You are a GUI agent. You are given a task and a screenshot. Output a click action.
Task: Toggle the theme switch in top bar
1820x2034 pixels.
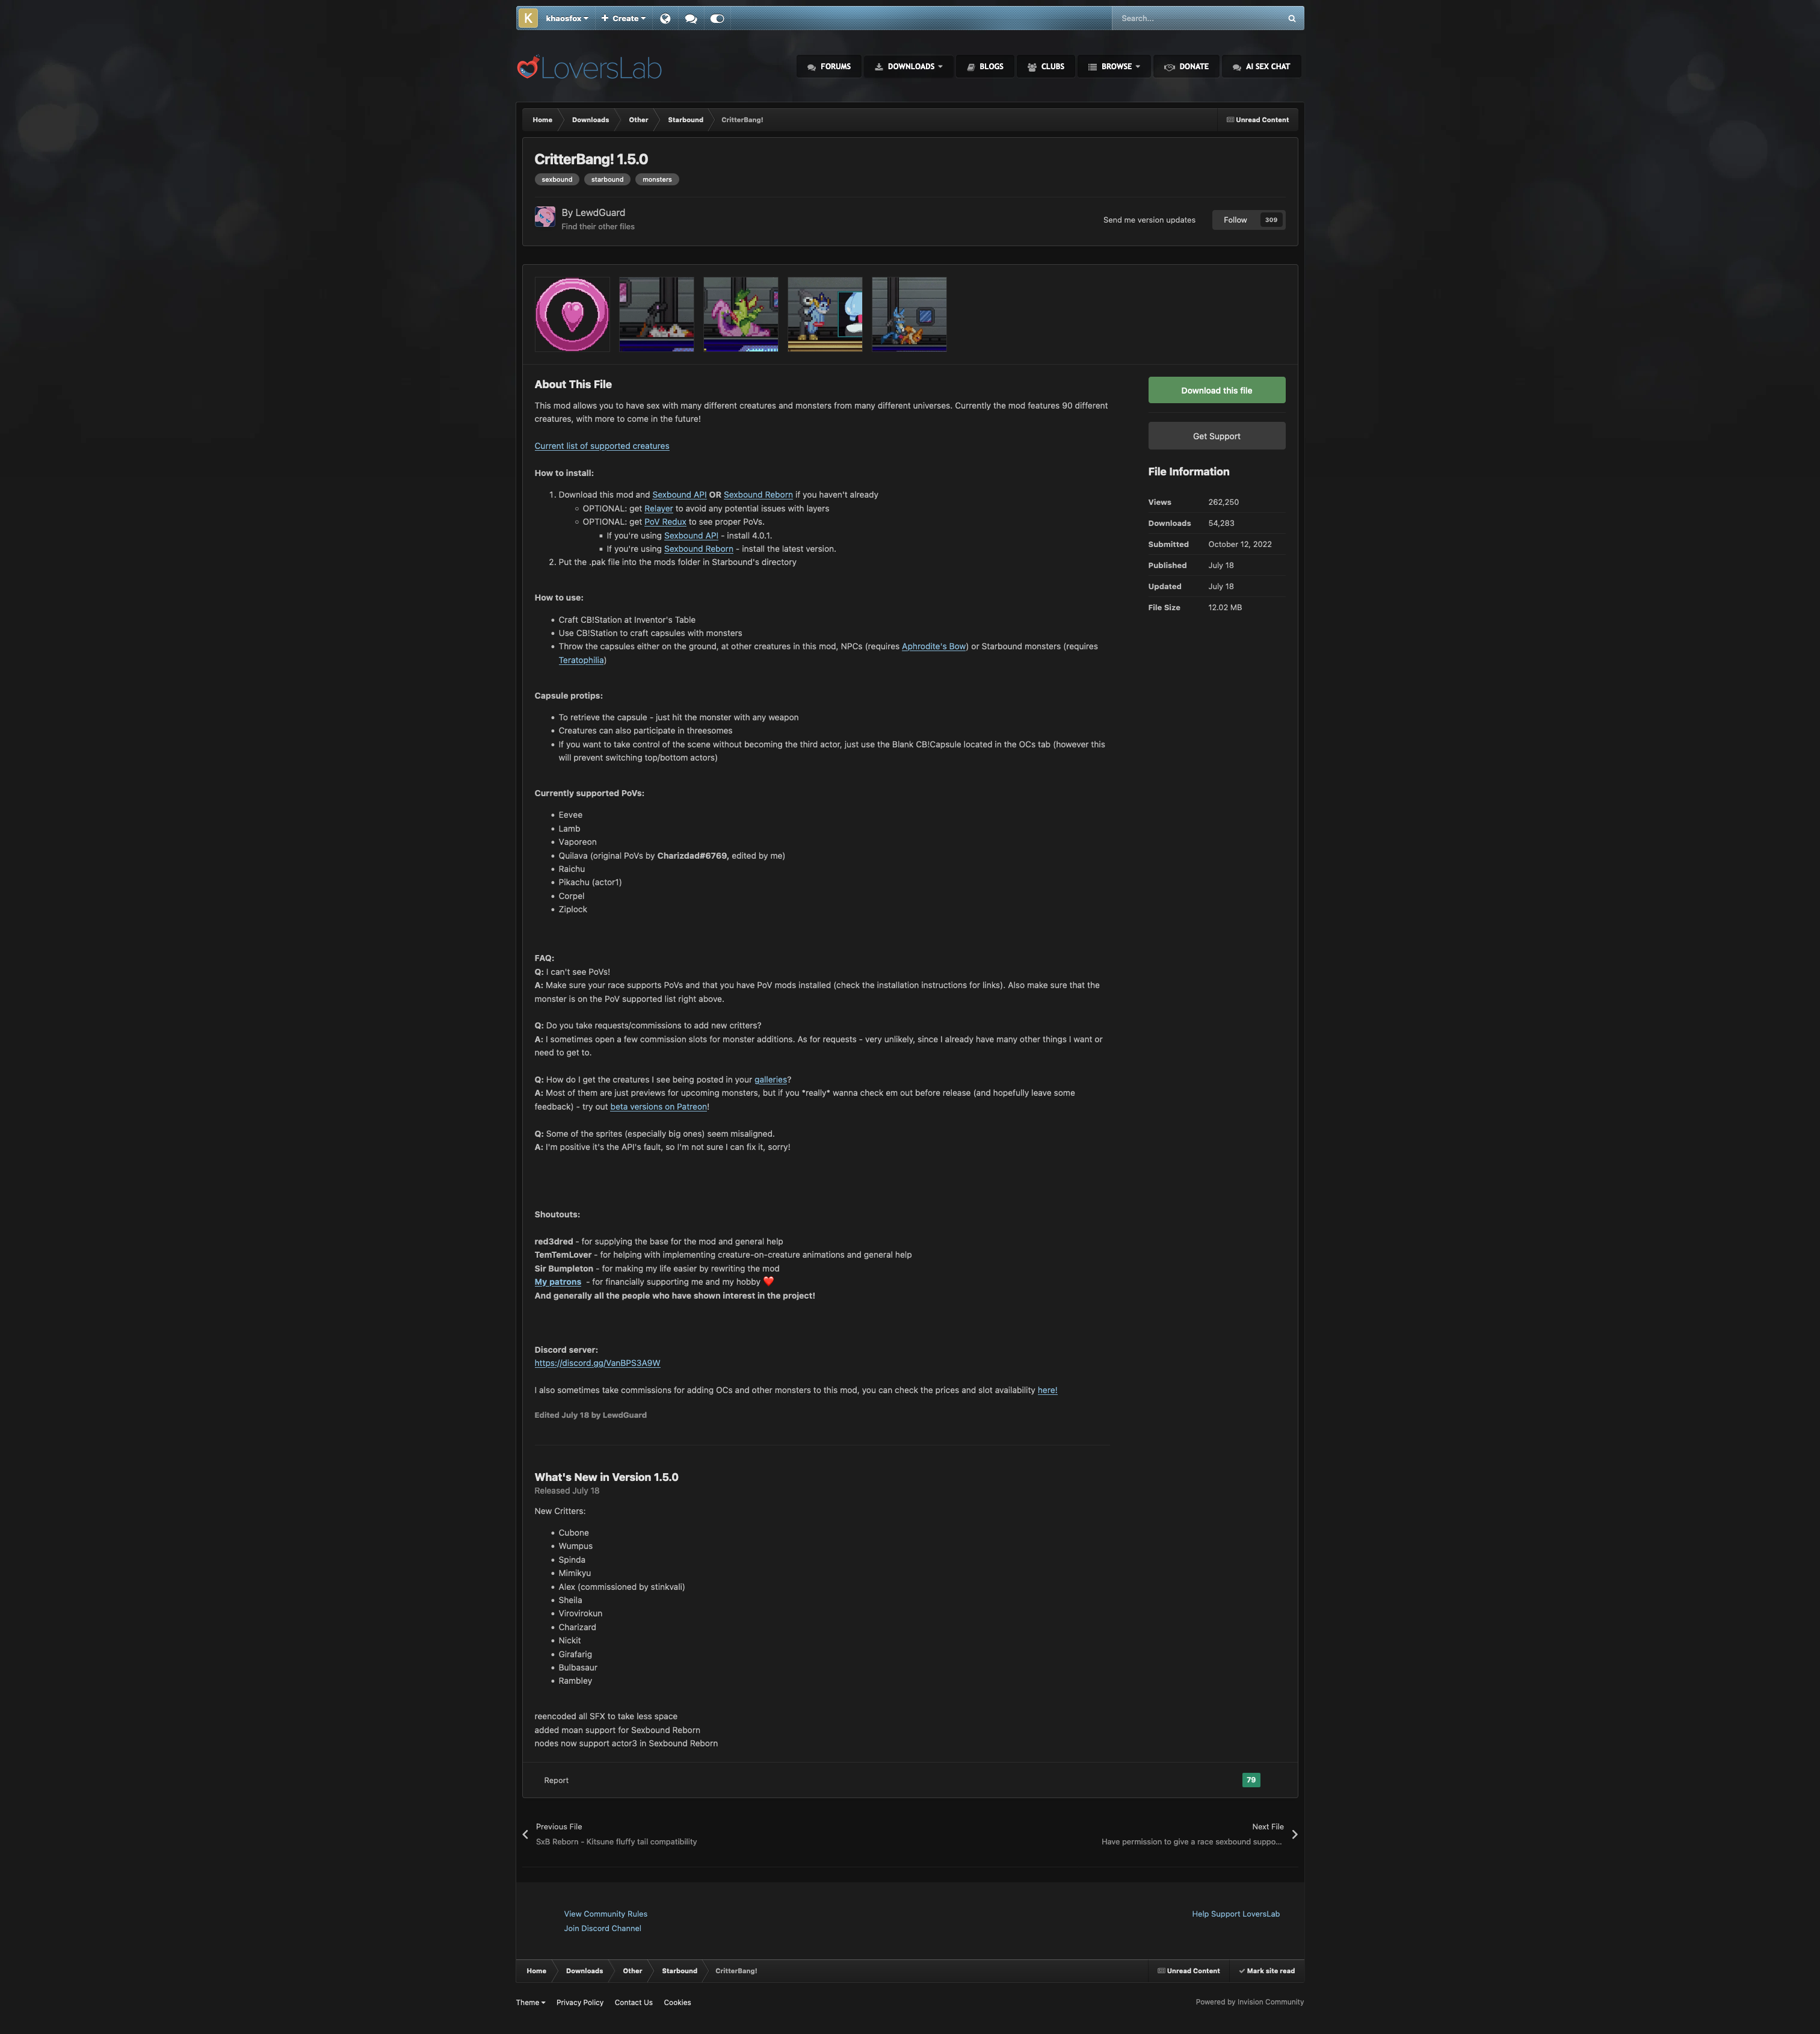(x=717, y=18)
